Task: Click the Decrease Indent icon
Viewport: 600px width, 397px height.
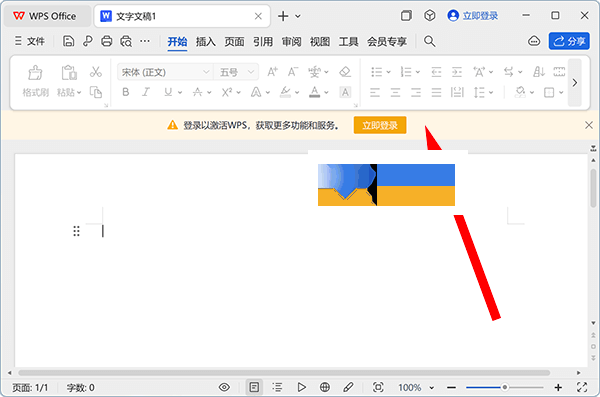Action: click(436, 72)
